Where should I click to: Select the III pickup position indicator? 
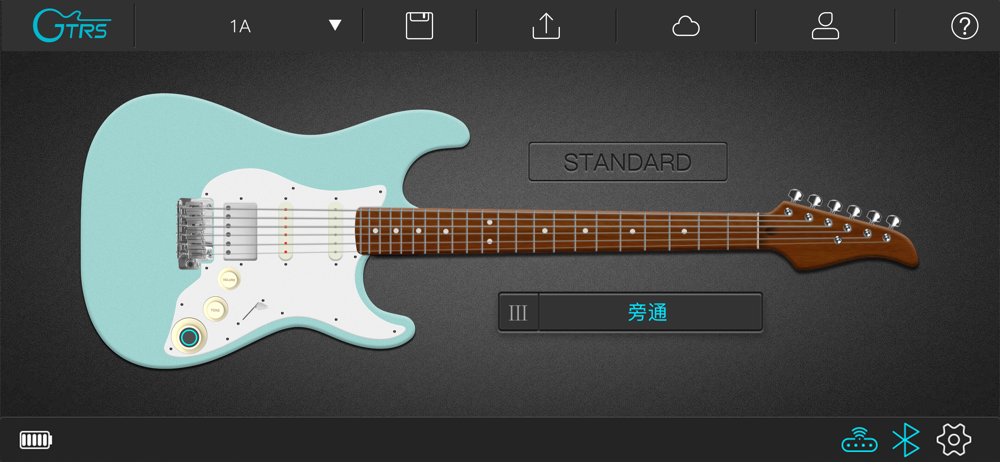518,313
